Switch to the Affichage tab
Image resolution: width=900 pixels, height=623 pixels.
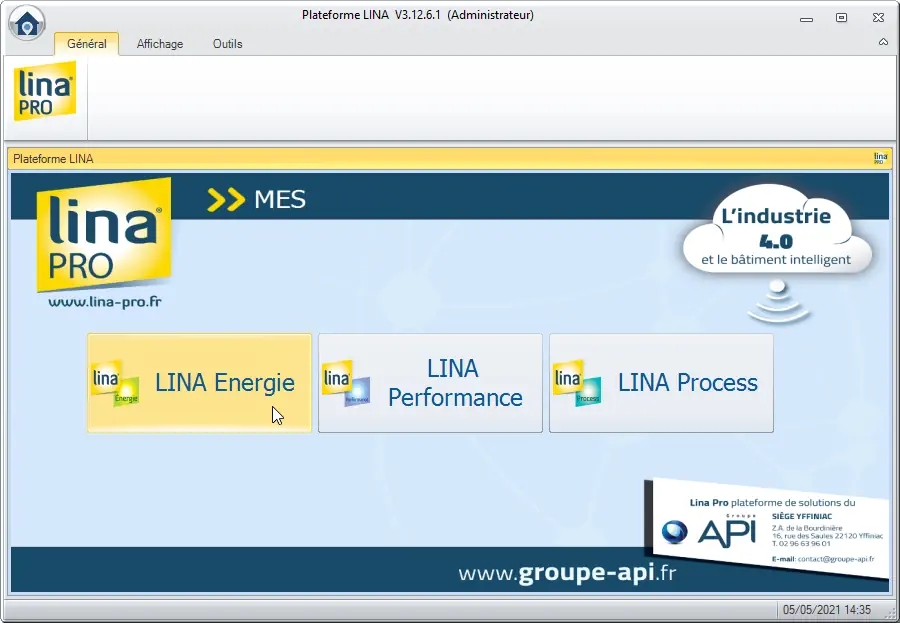tap(160, 44)
